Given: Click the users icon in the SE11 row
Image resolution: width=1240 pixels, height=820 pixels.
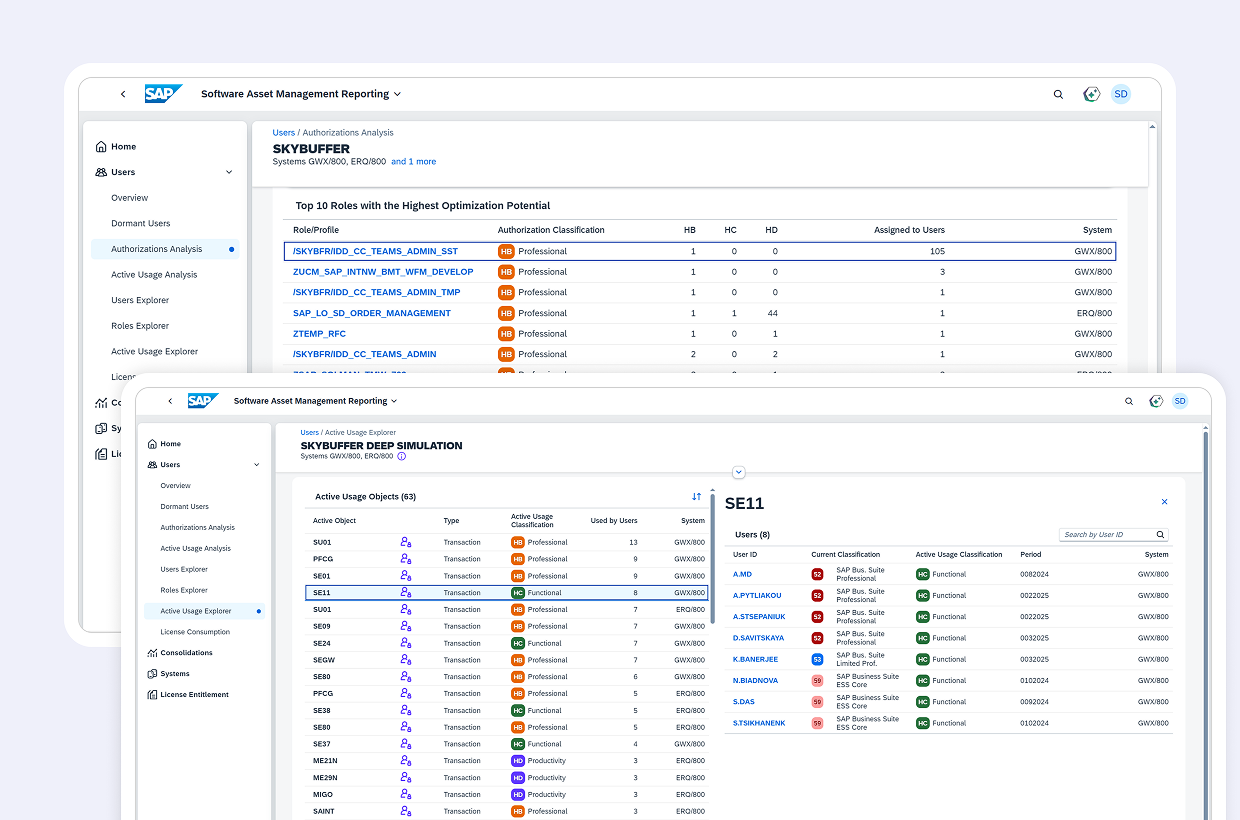Looking at the screenshot, I should (406, 593).
